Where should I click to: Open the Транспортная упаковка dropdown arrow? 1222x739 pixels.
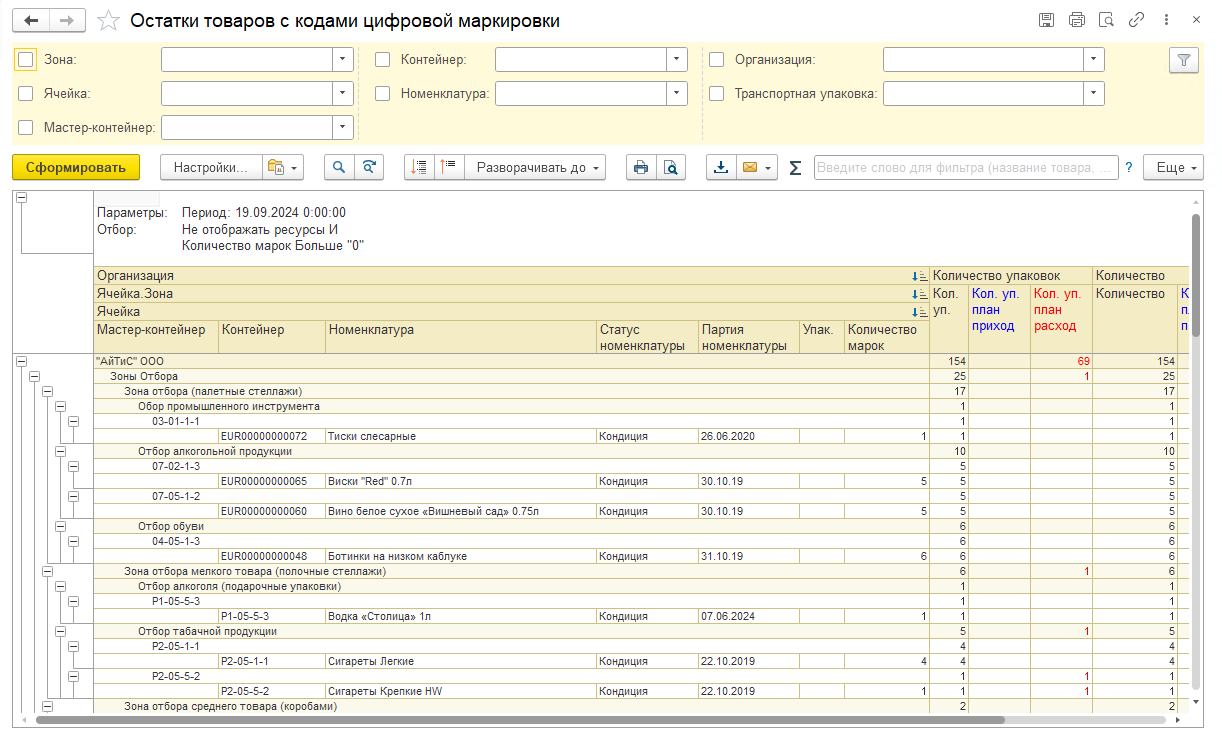coord(1094,93)
